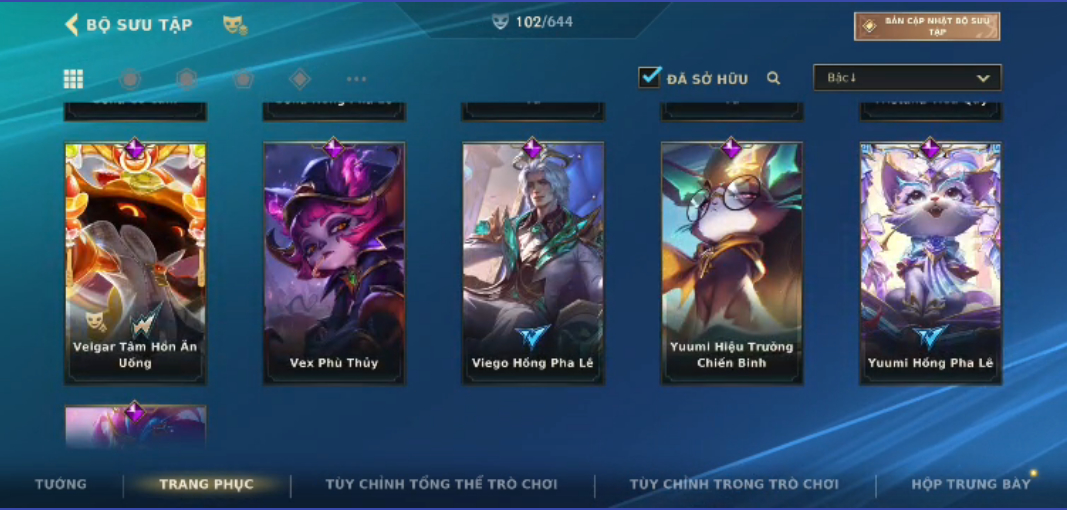This screenshot has width=1067, height=510.
Task: Go back using Bộ Sưu Tập arrow
Action: pos(71,25)
